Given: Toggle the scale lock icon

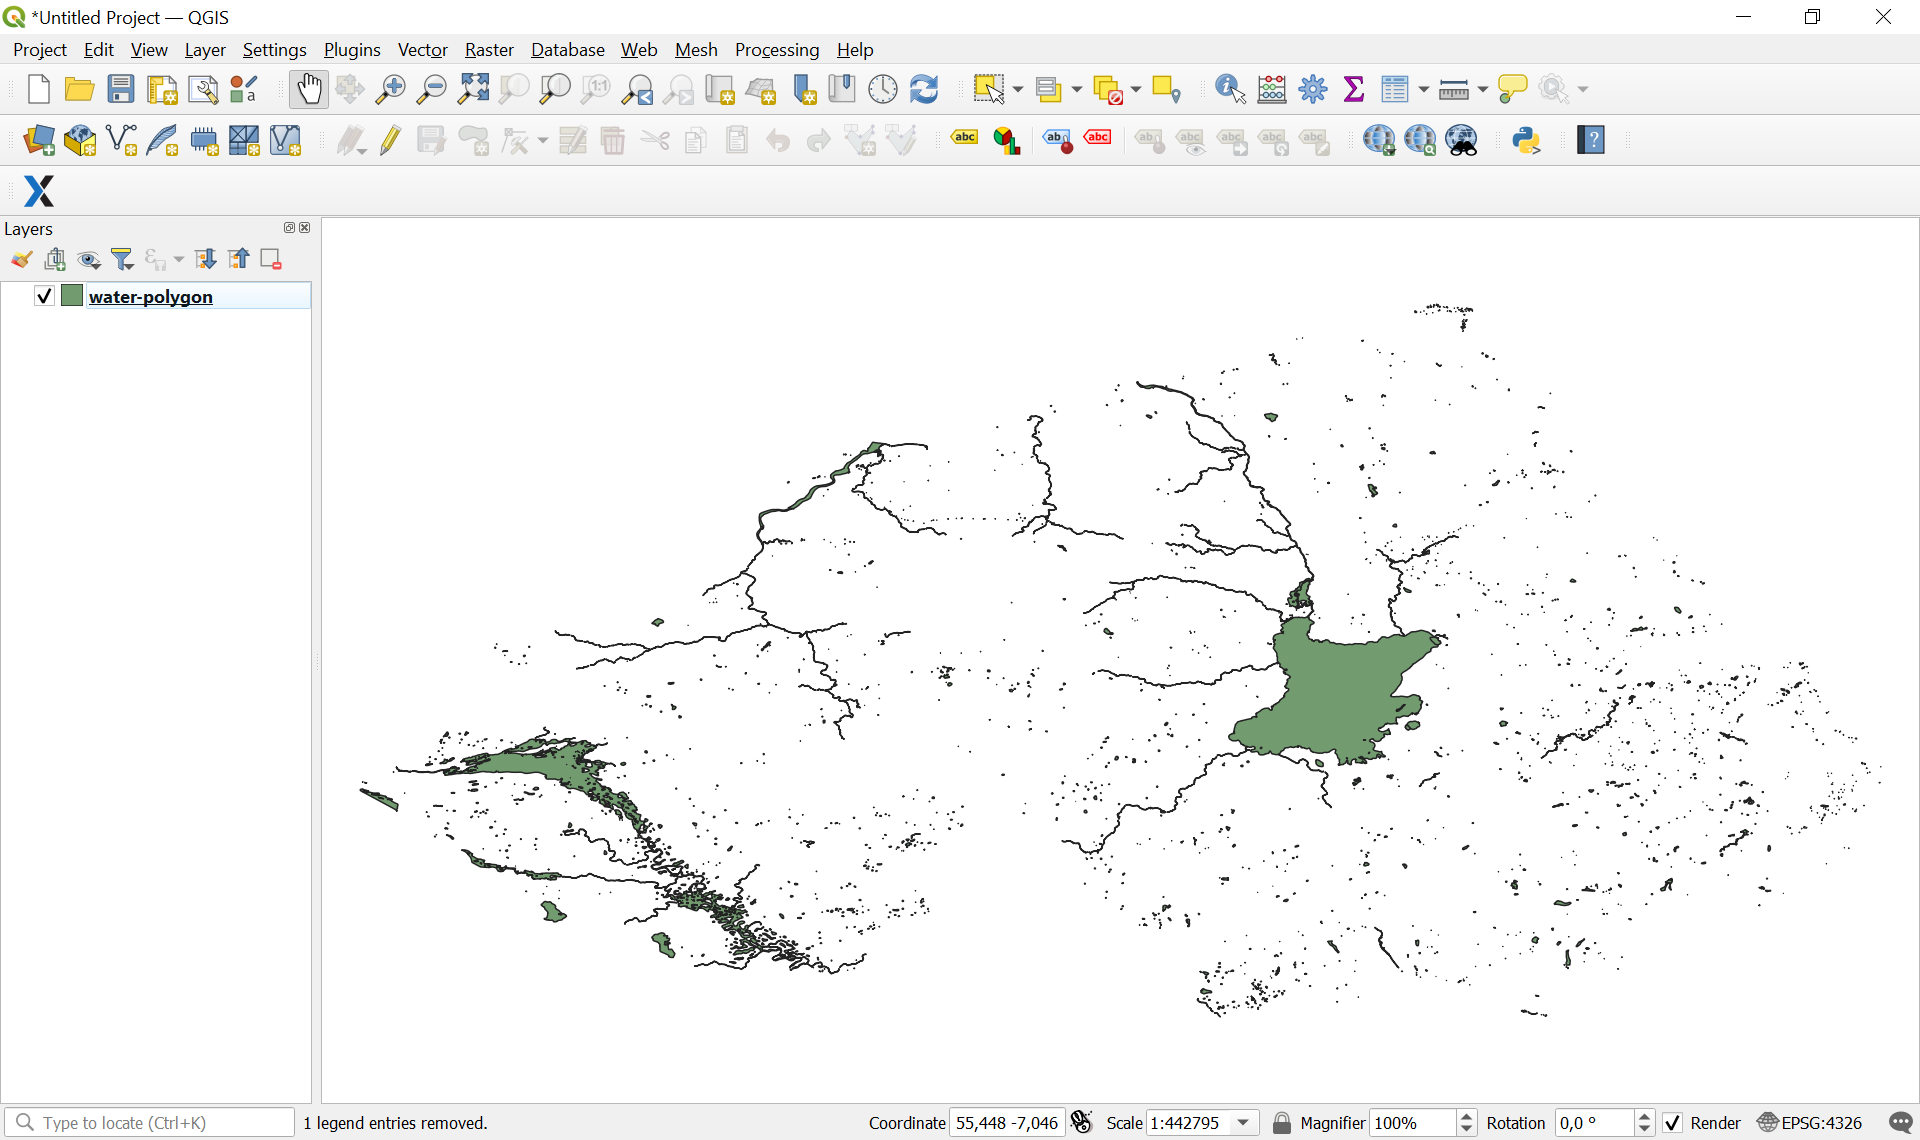Looking at the screenshot, I should click(1281, 1123).
